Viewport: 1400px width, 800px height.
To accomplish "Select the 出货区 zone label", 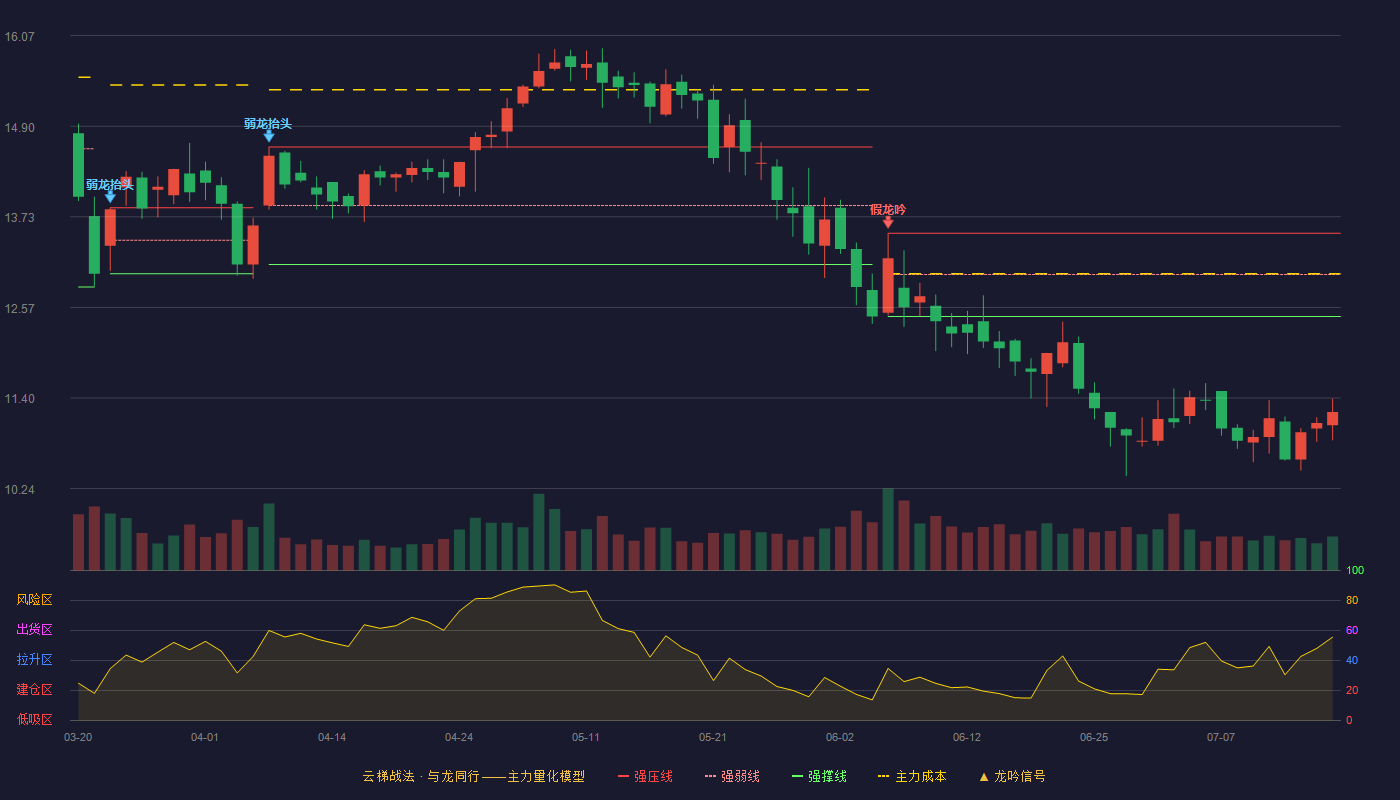I will pos(34,630).
